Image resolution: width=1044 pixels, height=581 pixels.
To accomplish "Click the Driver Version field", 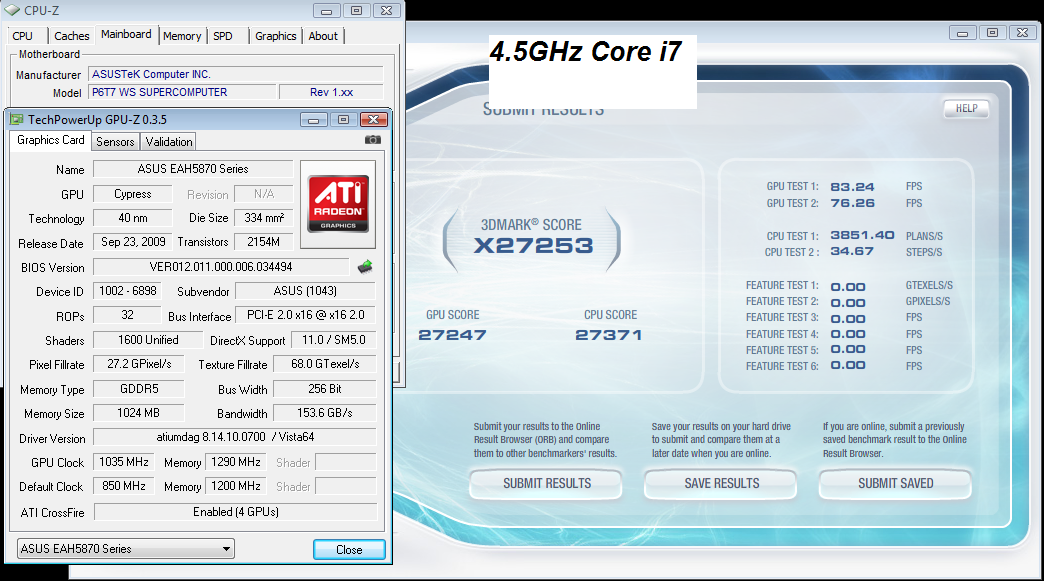I will click(x=235, y=437).
